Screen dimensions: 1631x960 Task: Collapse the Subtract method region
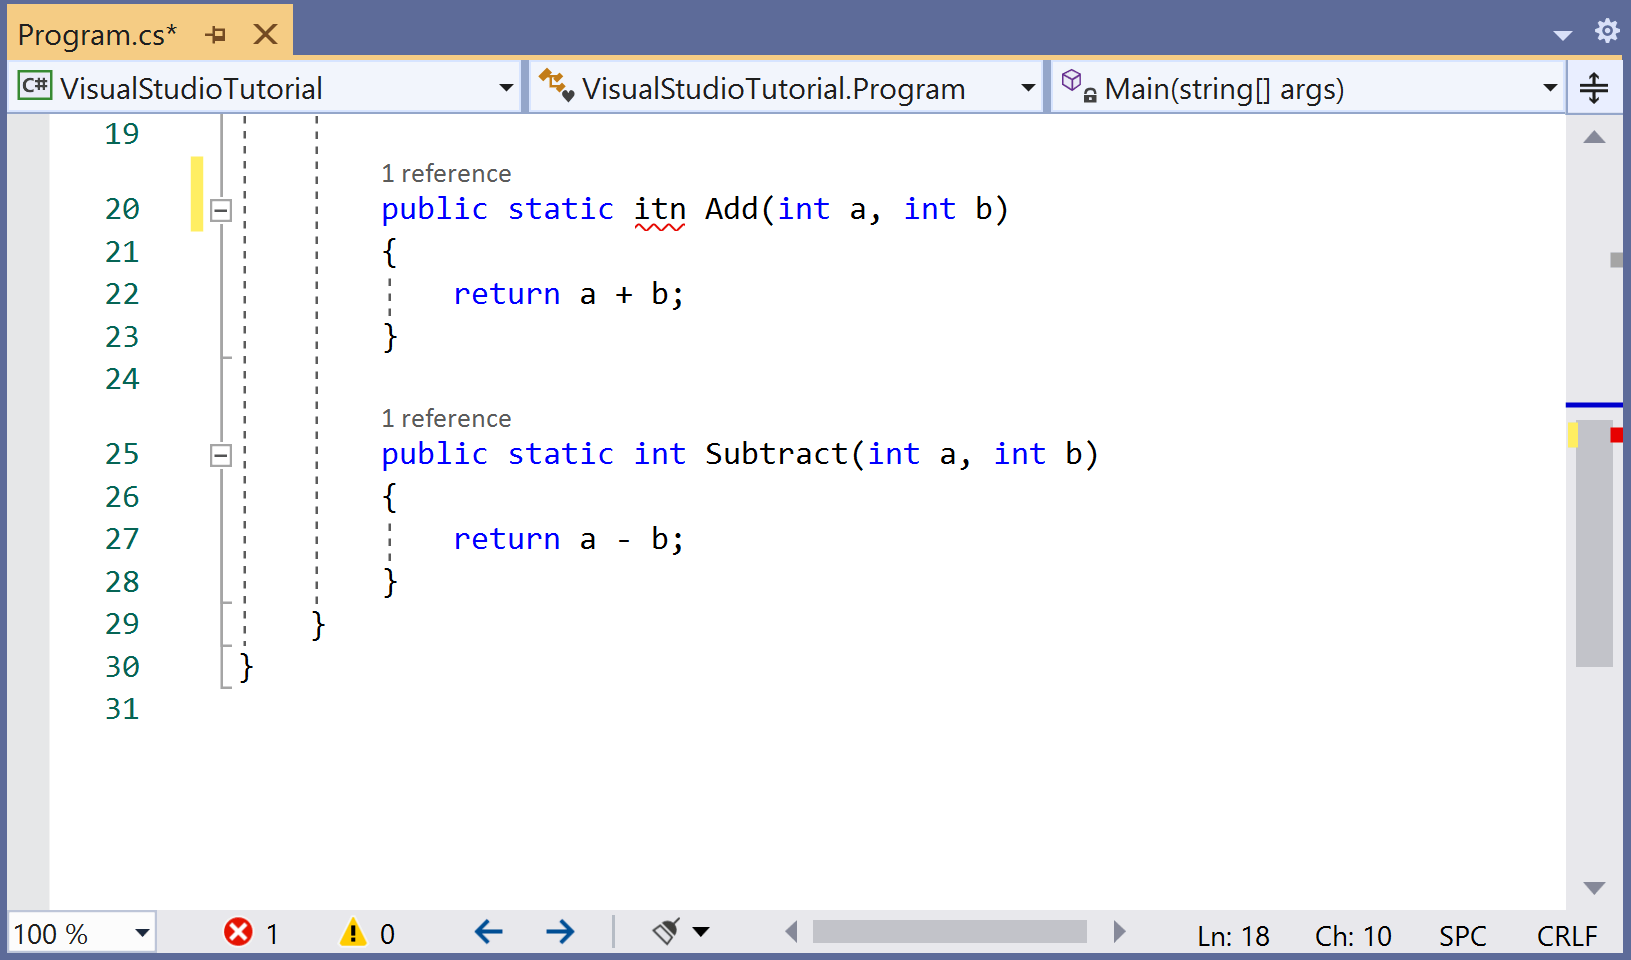point(221,455)
